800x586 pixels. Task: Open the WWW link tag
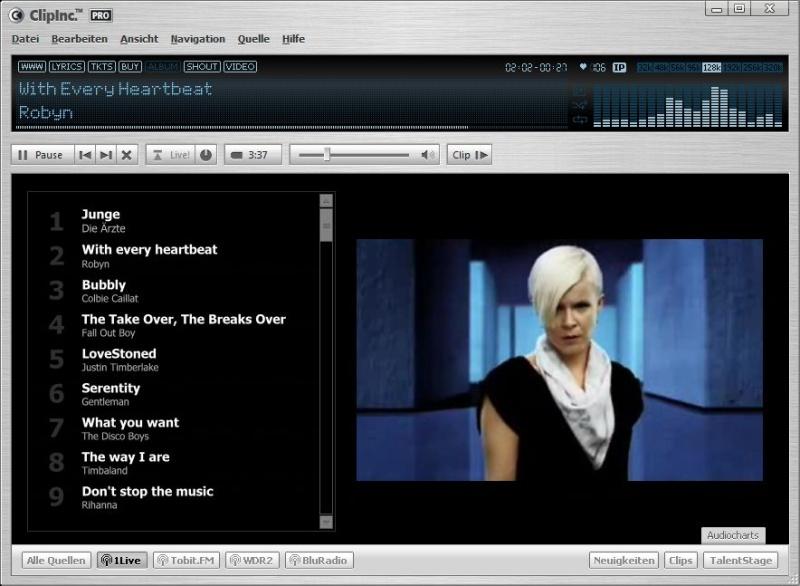coord(32,67)
